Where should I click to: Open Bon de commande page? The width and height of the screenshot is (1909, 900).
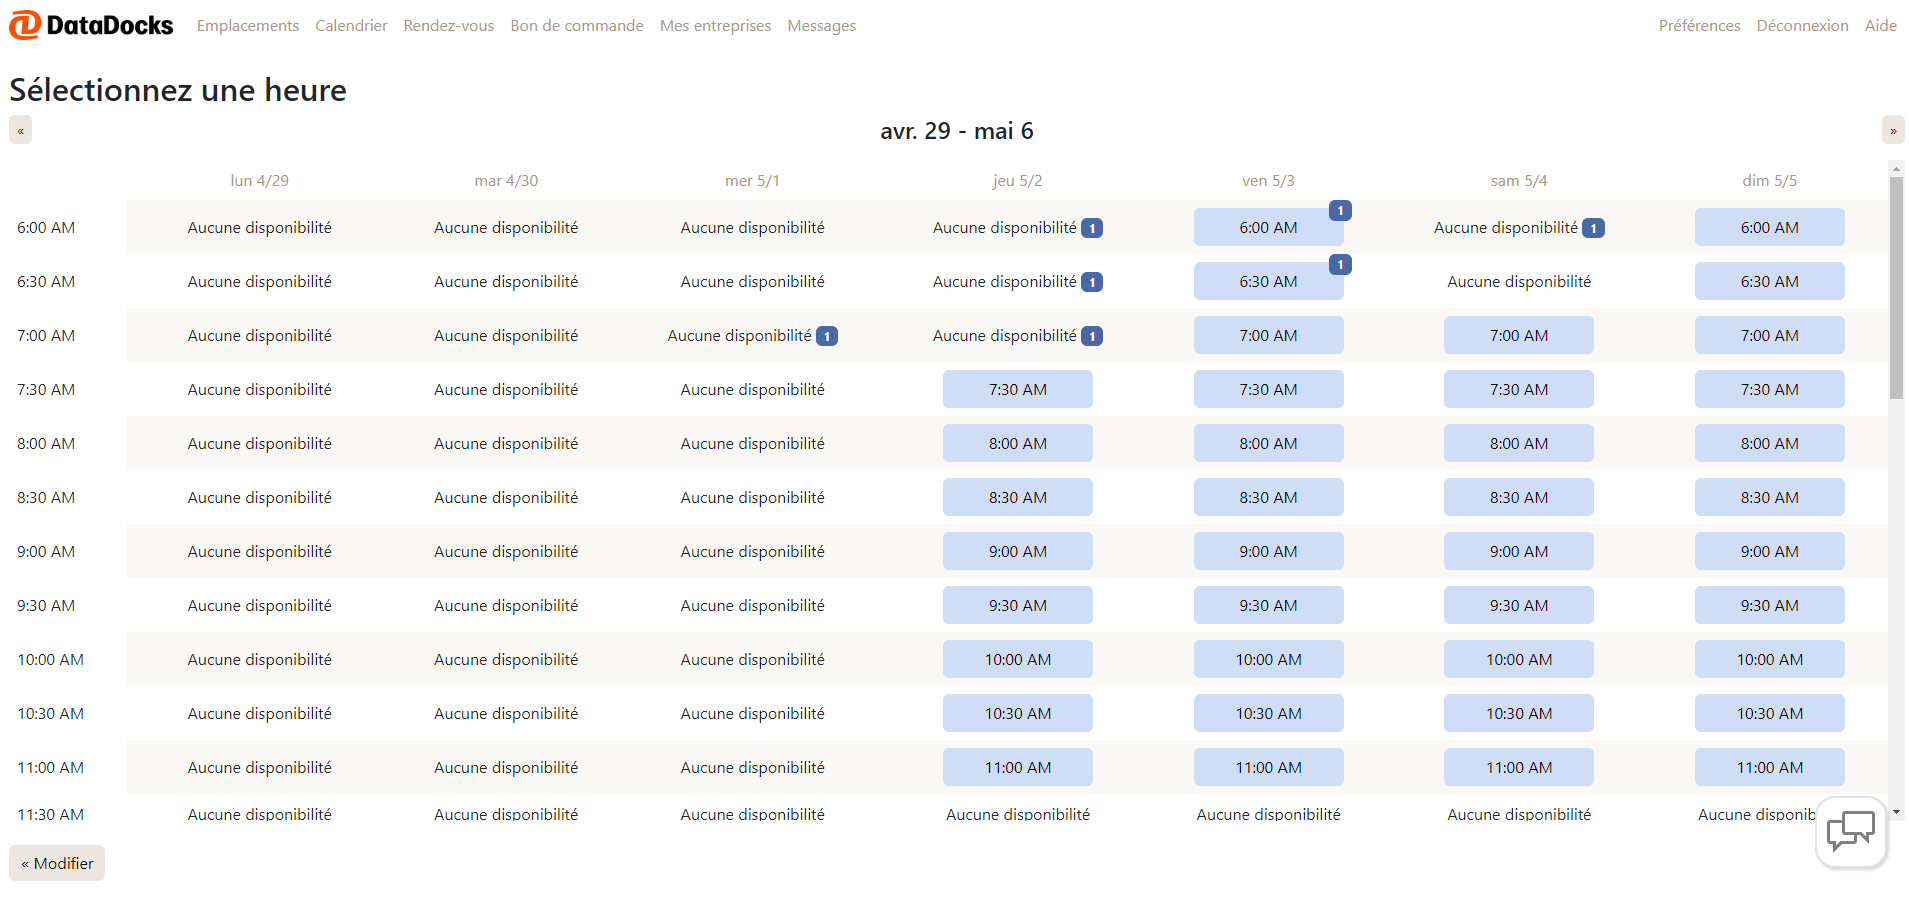point(577,25)
